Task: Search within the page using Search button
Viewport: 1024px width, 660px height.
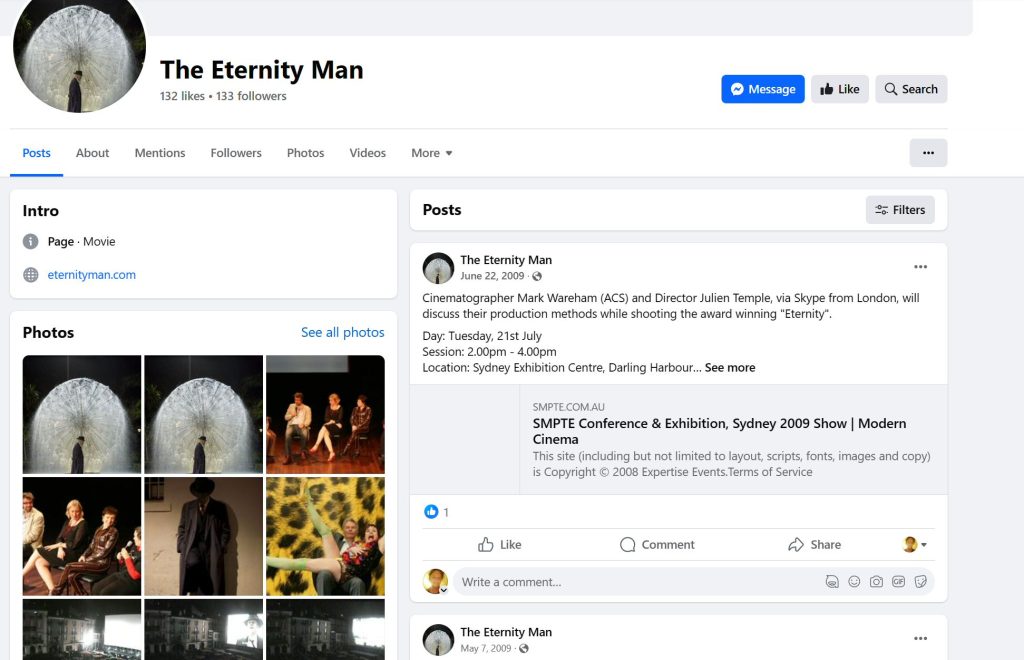Action: (x=911, y=89)
